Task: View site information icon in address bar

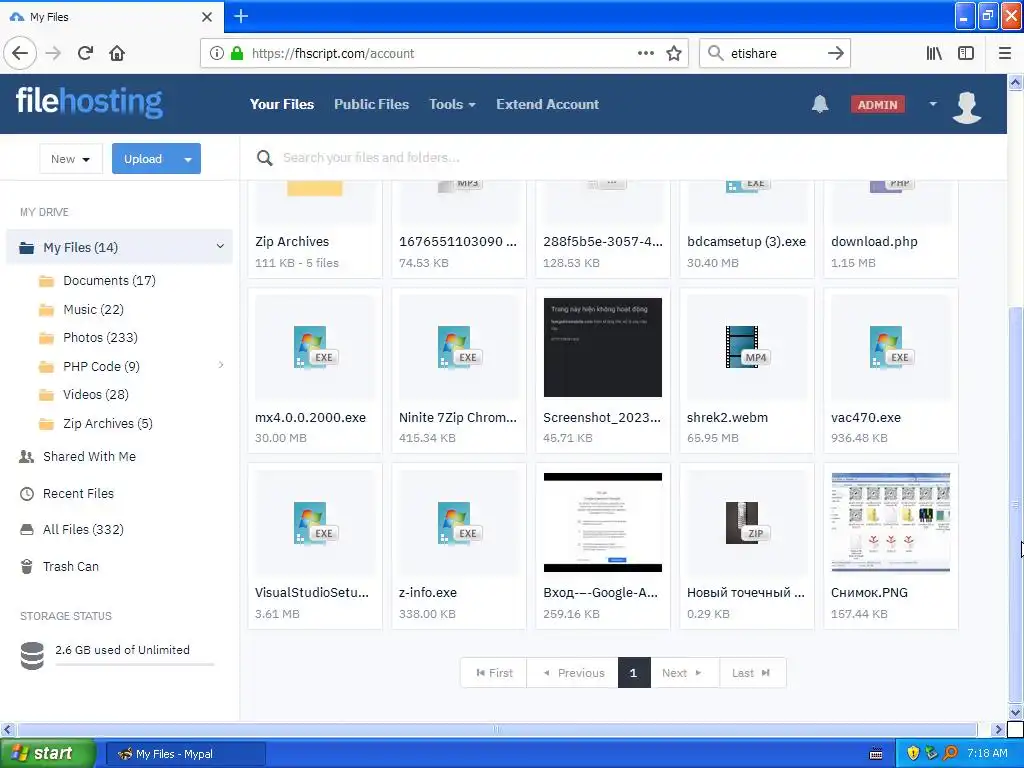Action: click(x=216, y=53)
